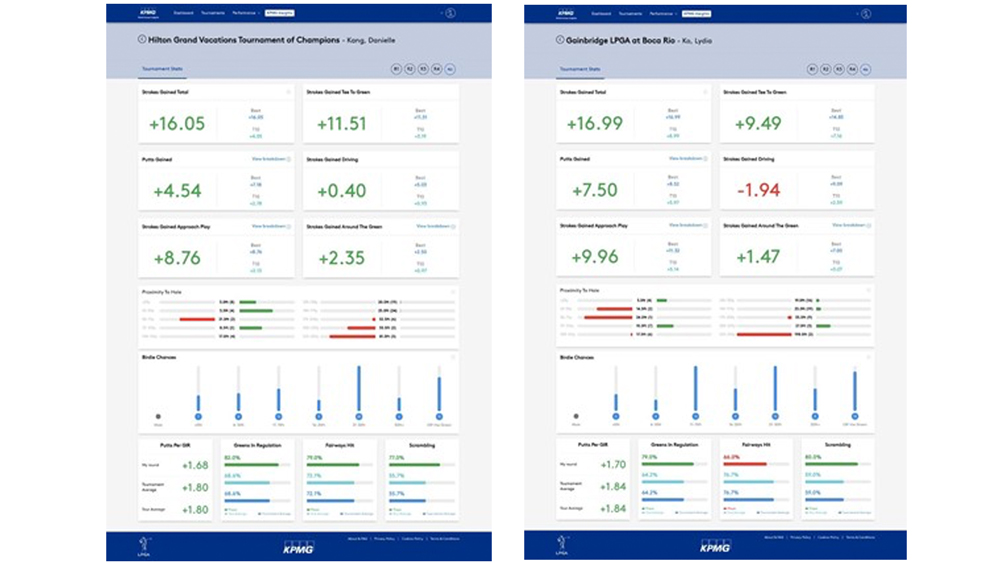Expand the Performance menu in the Gainbridge page
The image size is (1000, 563).
(662, 13)
